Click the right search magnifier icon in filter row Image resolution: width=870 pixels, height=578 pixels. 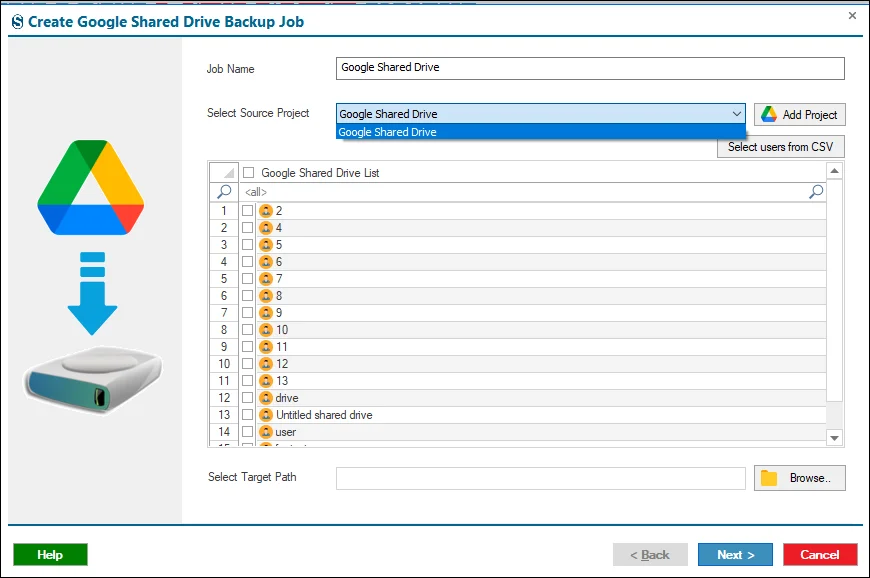tap(816, 192)
